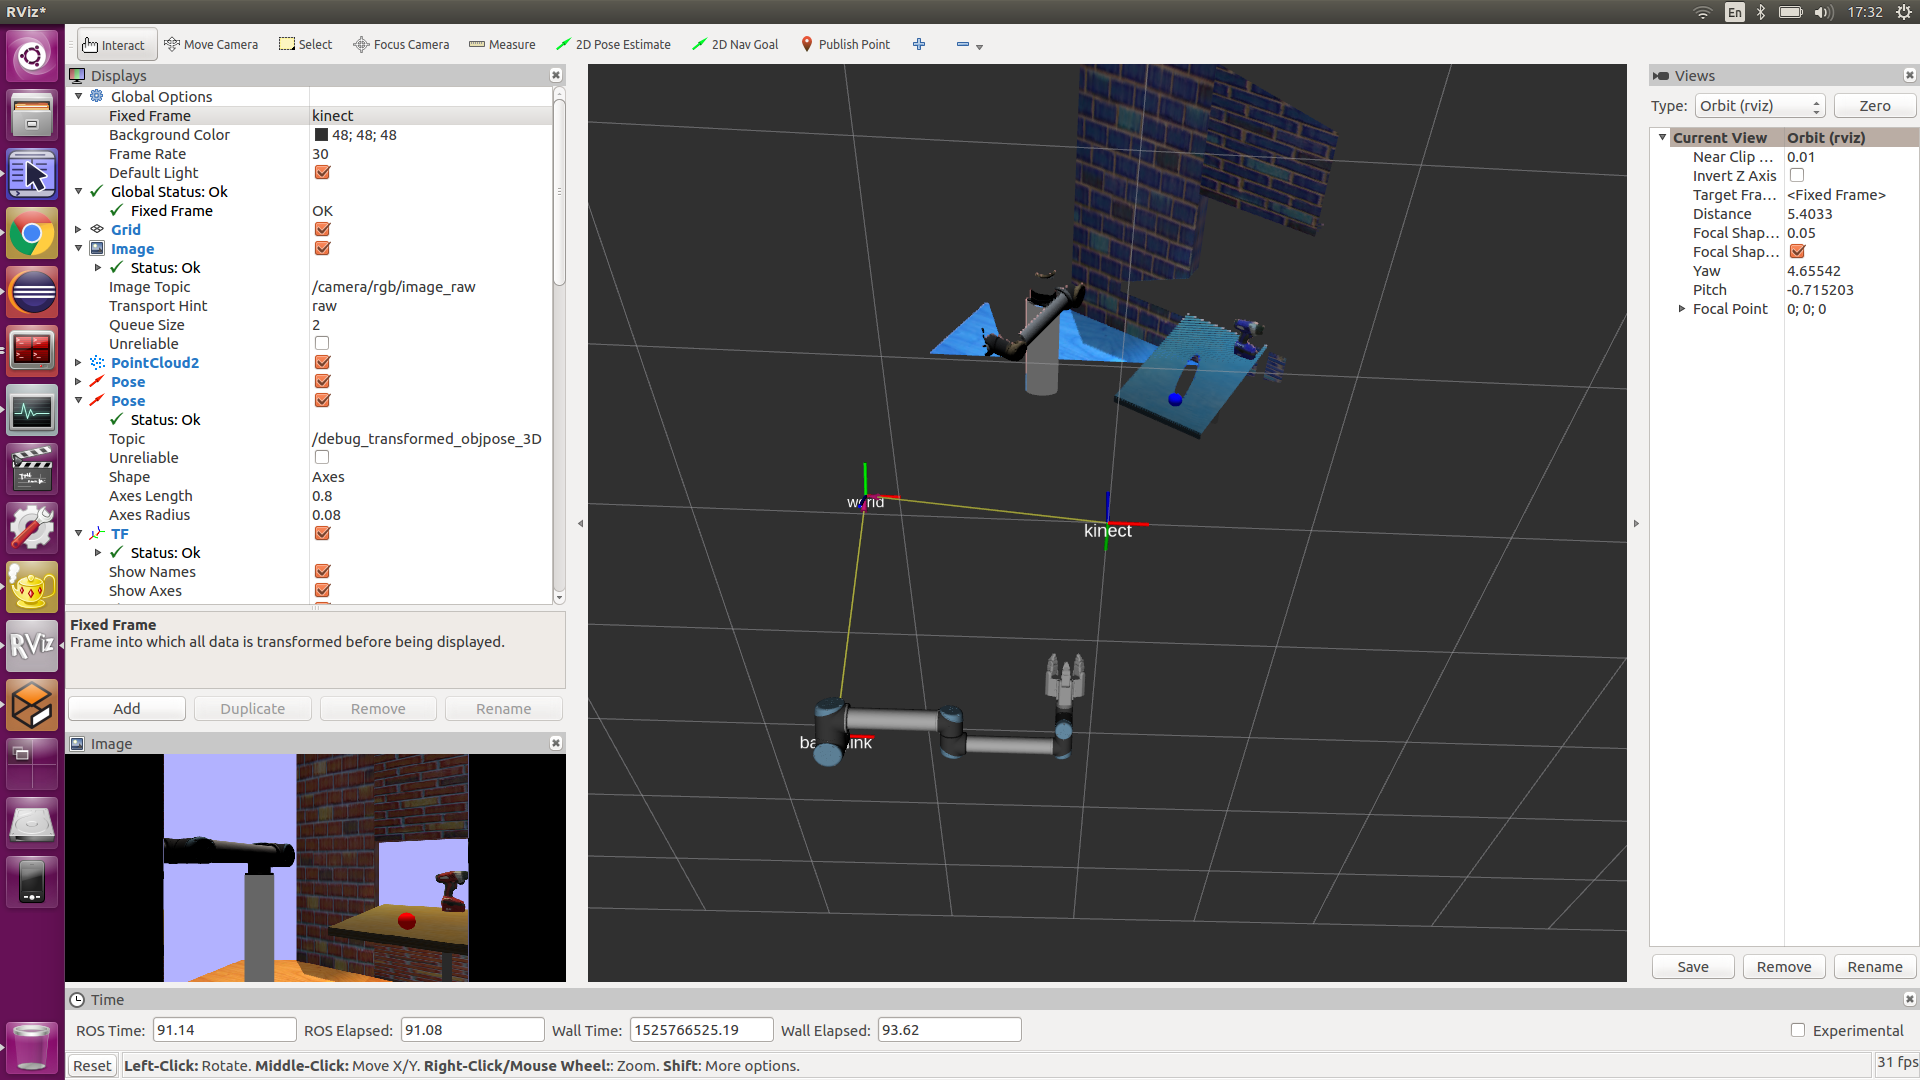Toggle the Image display checkbox
The width and height of the screenshot is (1920, 1080).
[322, 249]
